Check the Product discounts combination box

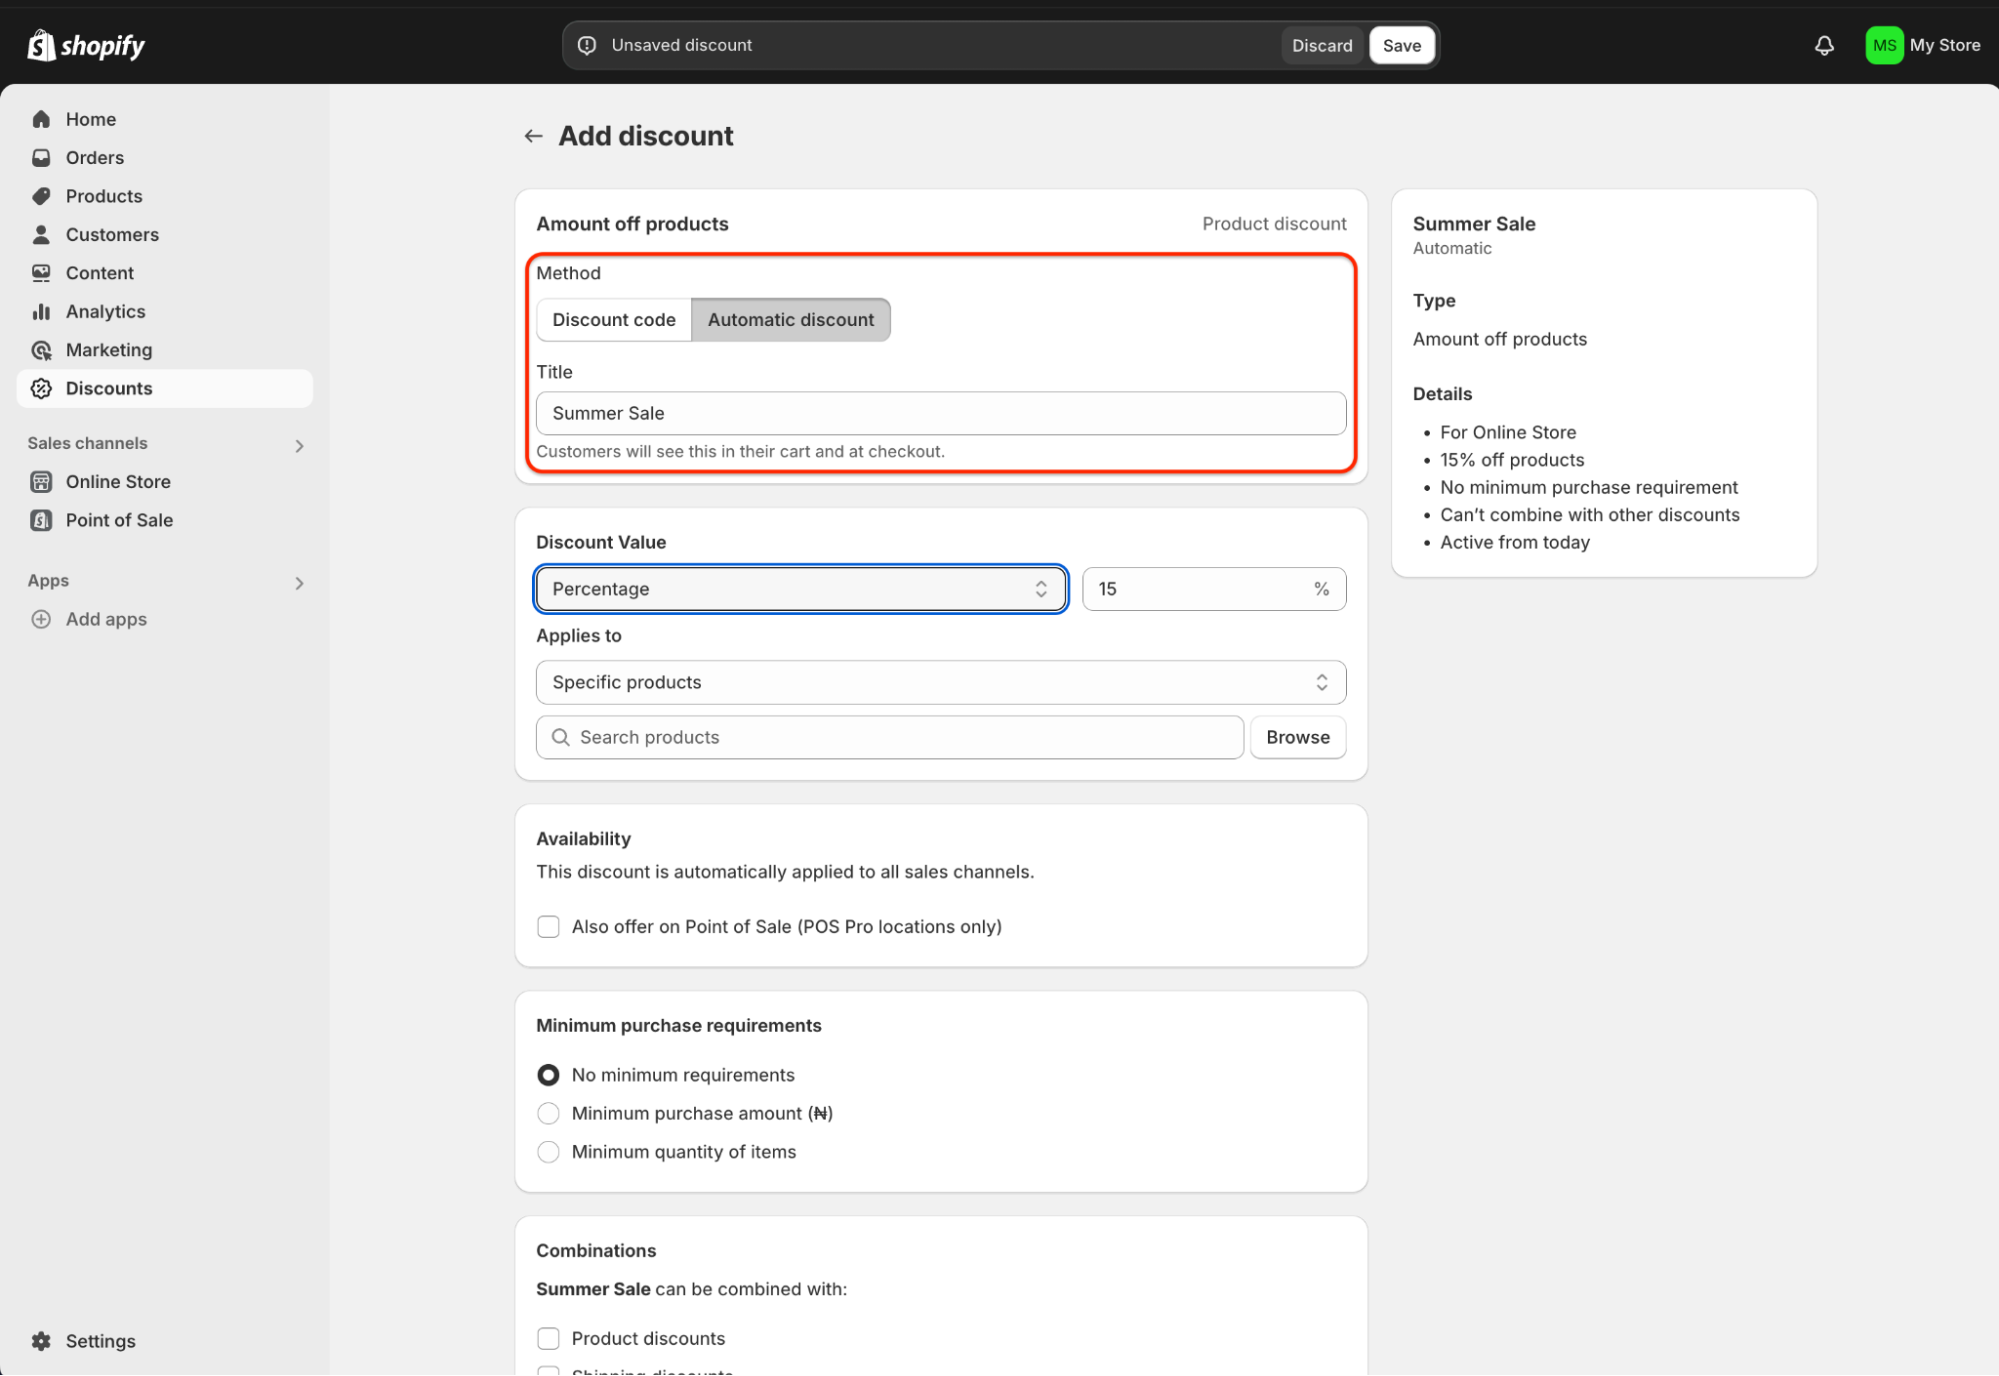click(548, 1338)
